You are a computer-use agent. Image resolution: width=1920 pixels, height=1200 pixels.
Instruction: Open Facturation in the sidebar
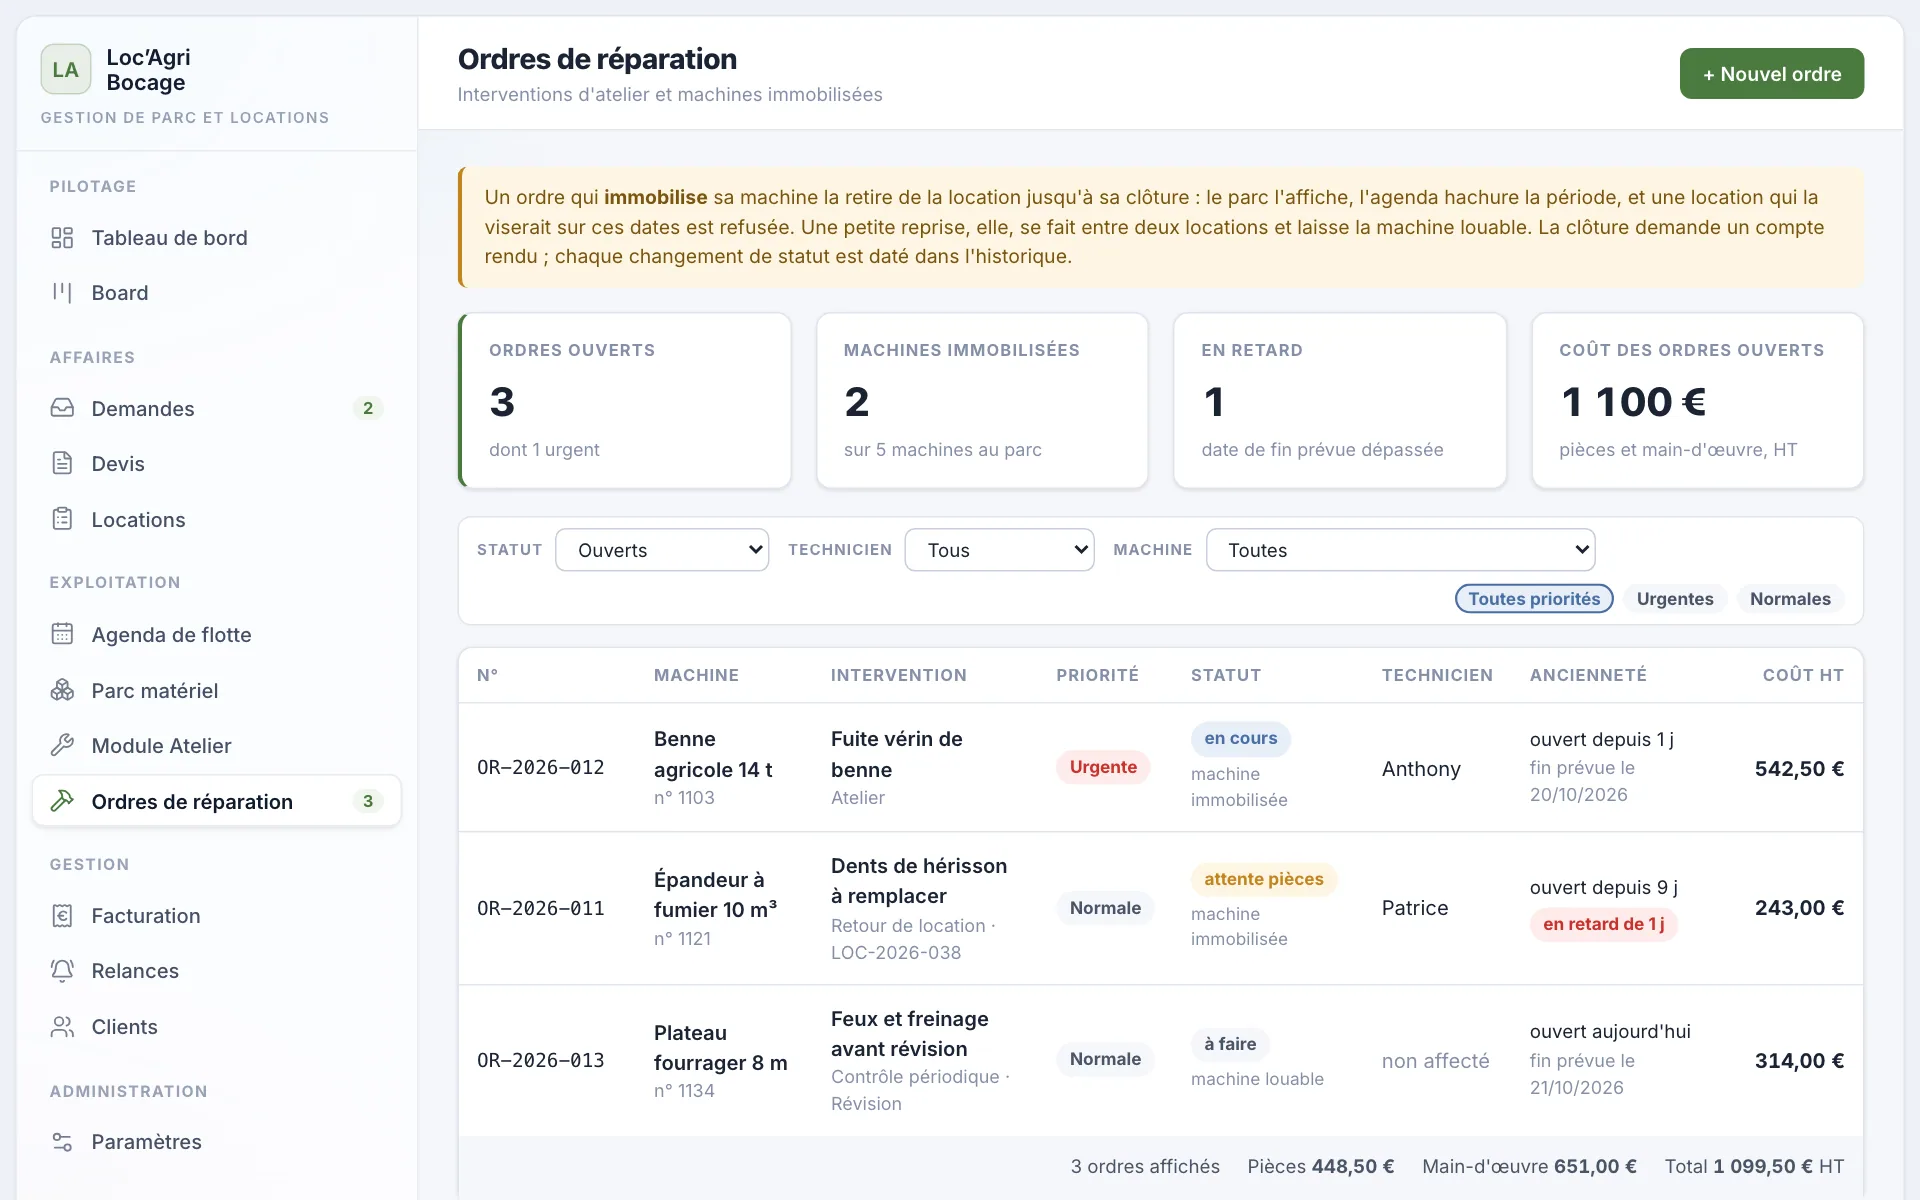click(x=217, y=916)
